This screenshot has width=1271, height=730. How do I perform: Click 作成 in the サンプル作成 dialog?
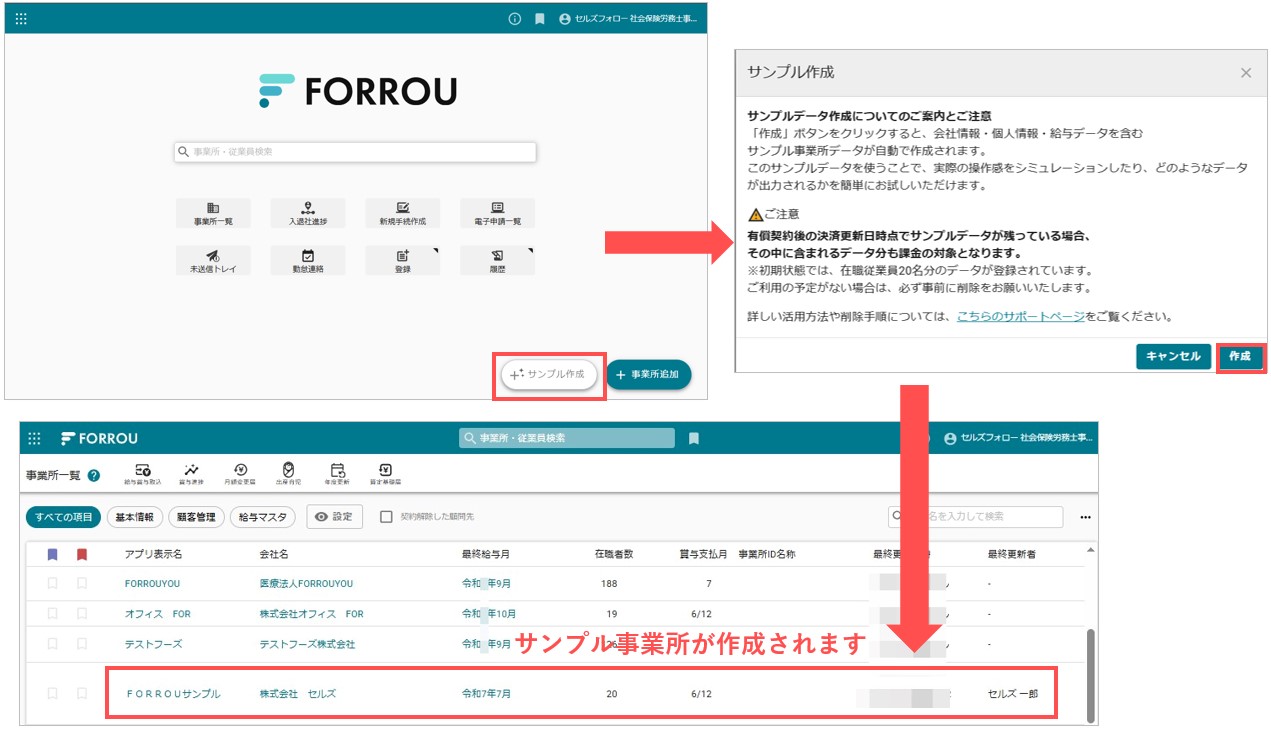pos(1240,356)
